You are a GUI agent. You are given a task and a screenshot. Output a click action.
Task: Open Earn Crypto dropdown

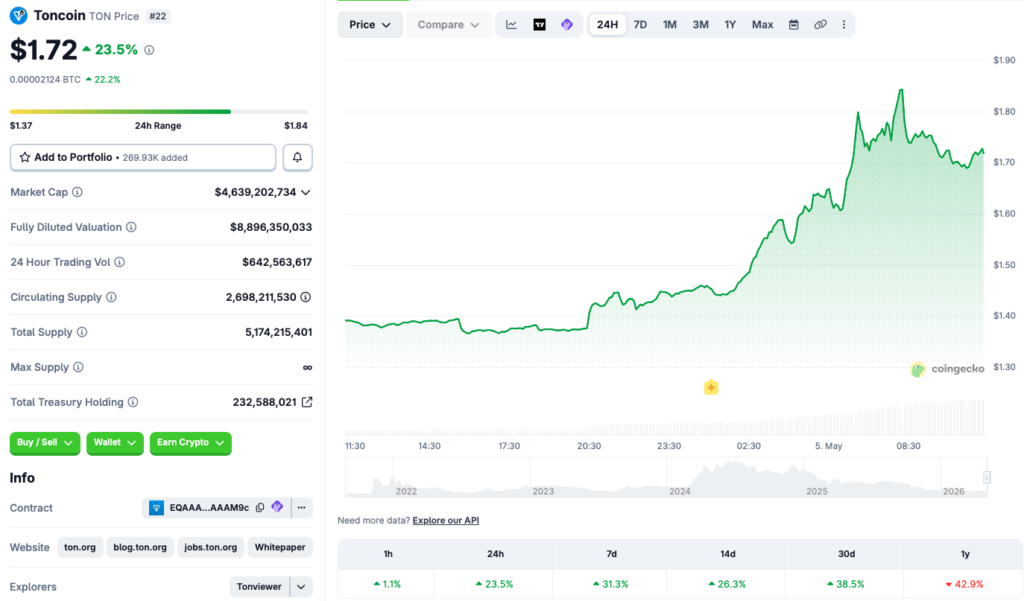pos(190,443)
